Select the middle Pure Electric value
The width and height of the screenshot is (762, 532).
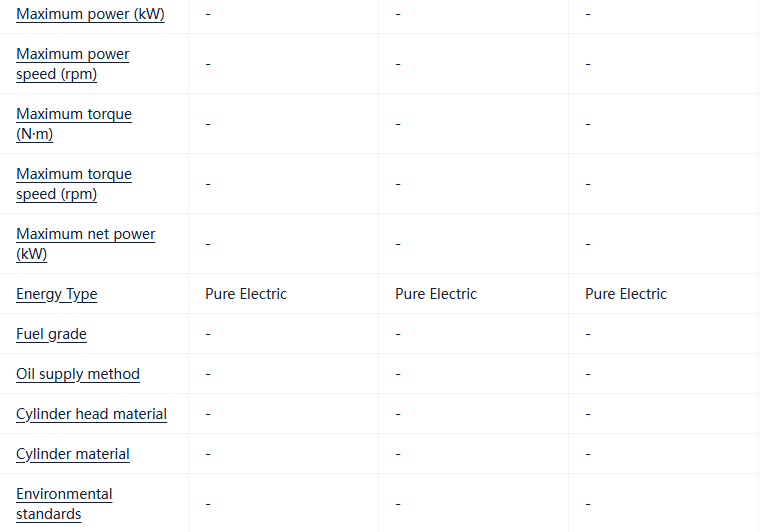click(436, 294)
